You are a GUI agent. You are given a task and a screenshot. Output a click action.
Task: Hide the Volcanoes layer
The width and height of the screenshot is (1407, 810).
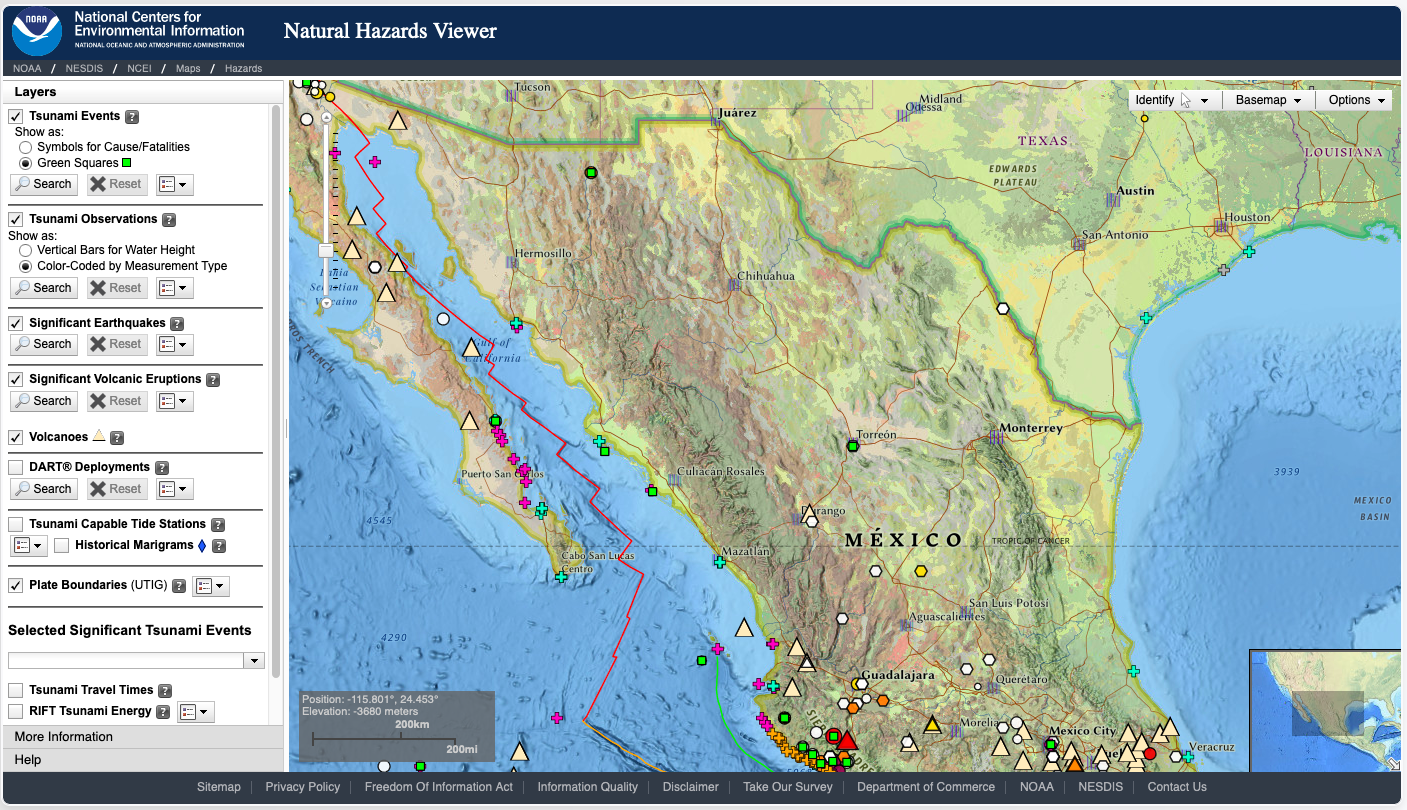coord(16,437)
